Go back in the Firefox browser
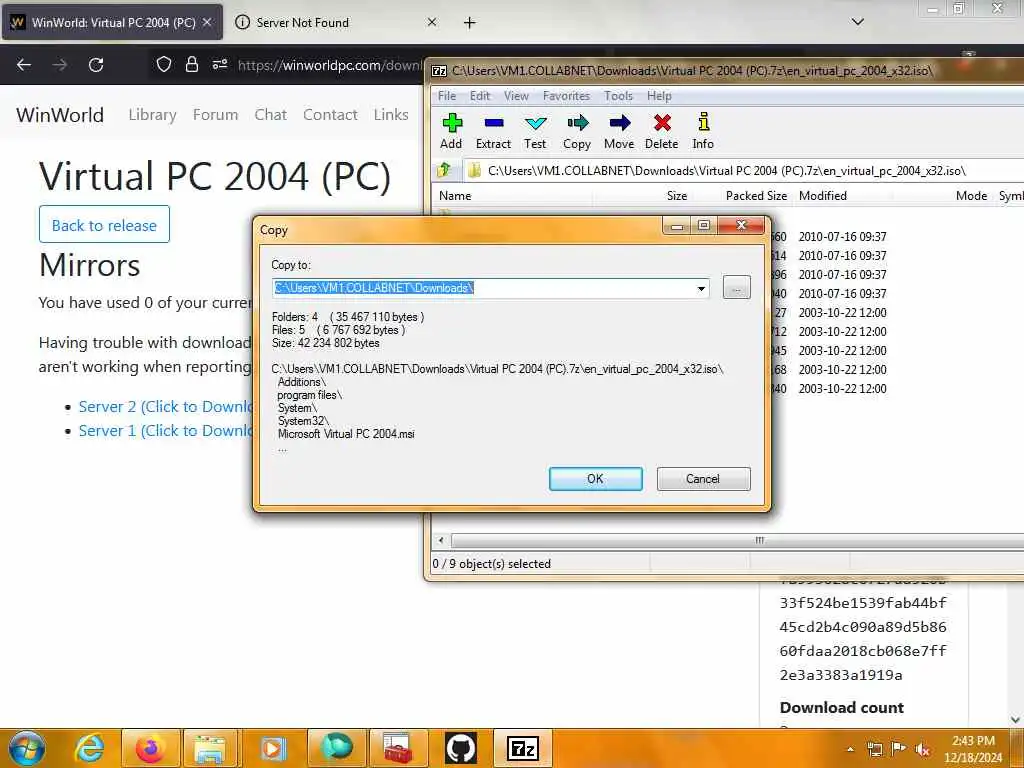Screen dimensions: 1024x768 (x=24, y=65)
